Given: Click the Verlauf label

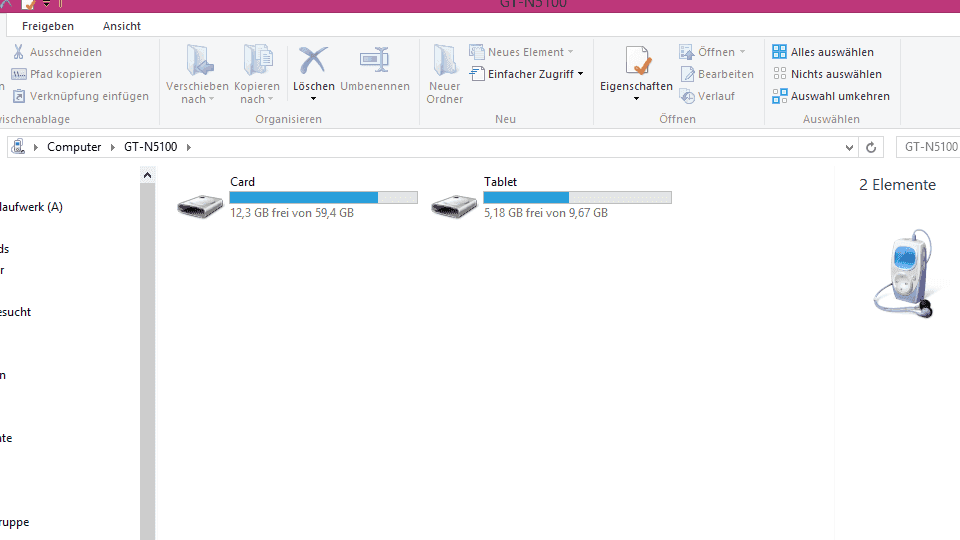Looking at the screenshot, I should pos(716,96).
